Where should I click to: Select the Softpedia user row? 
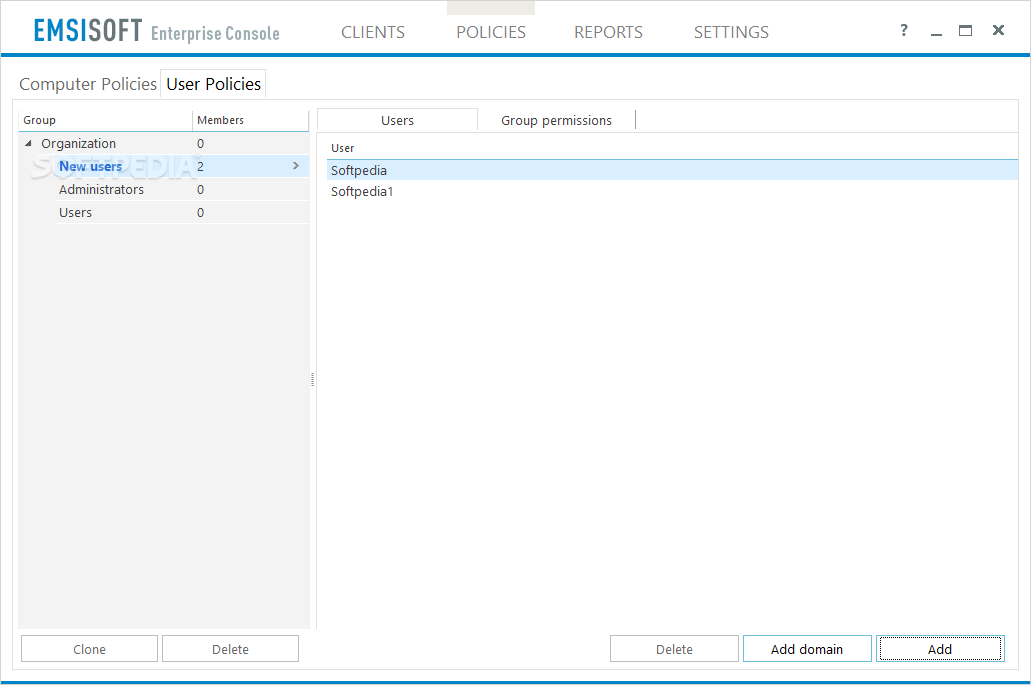coord(672,170)
